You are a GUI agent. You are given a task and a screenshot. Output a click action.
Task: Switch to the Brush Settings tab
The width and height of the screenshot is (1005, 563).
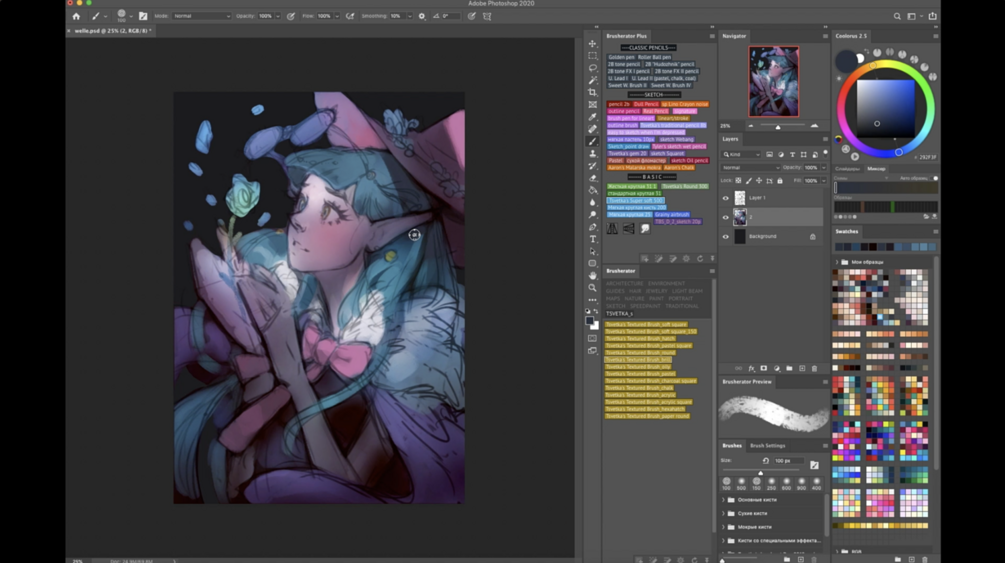(x=767, y=446)
